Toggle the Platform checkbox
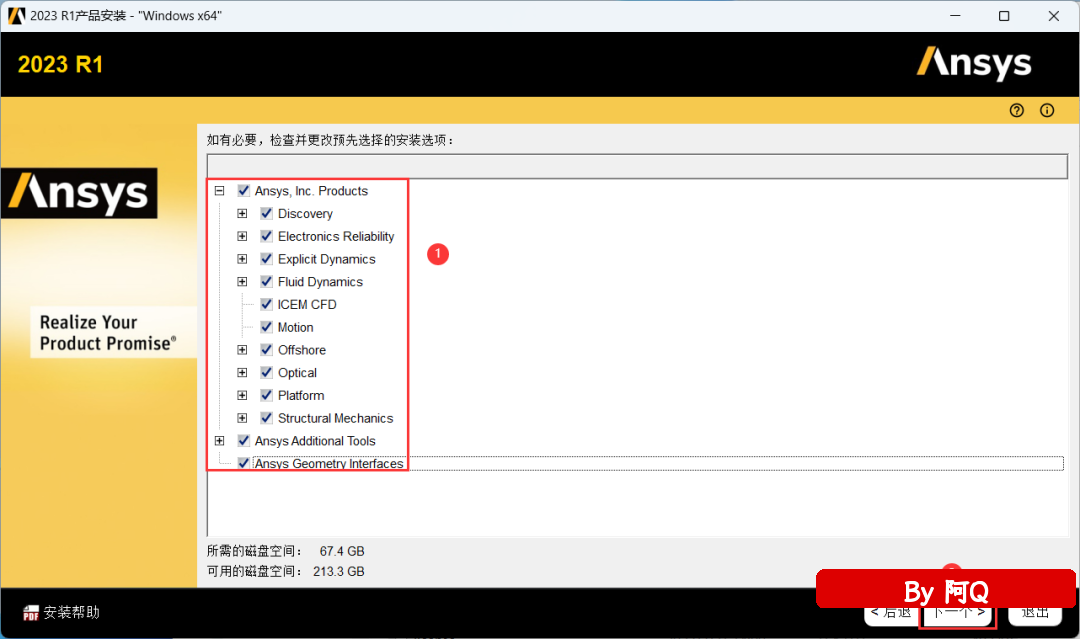Screen dimensions: 1080x639 (x=267, y=395)
